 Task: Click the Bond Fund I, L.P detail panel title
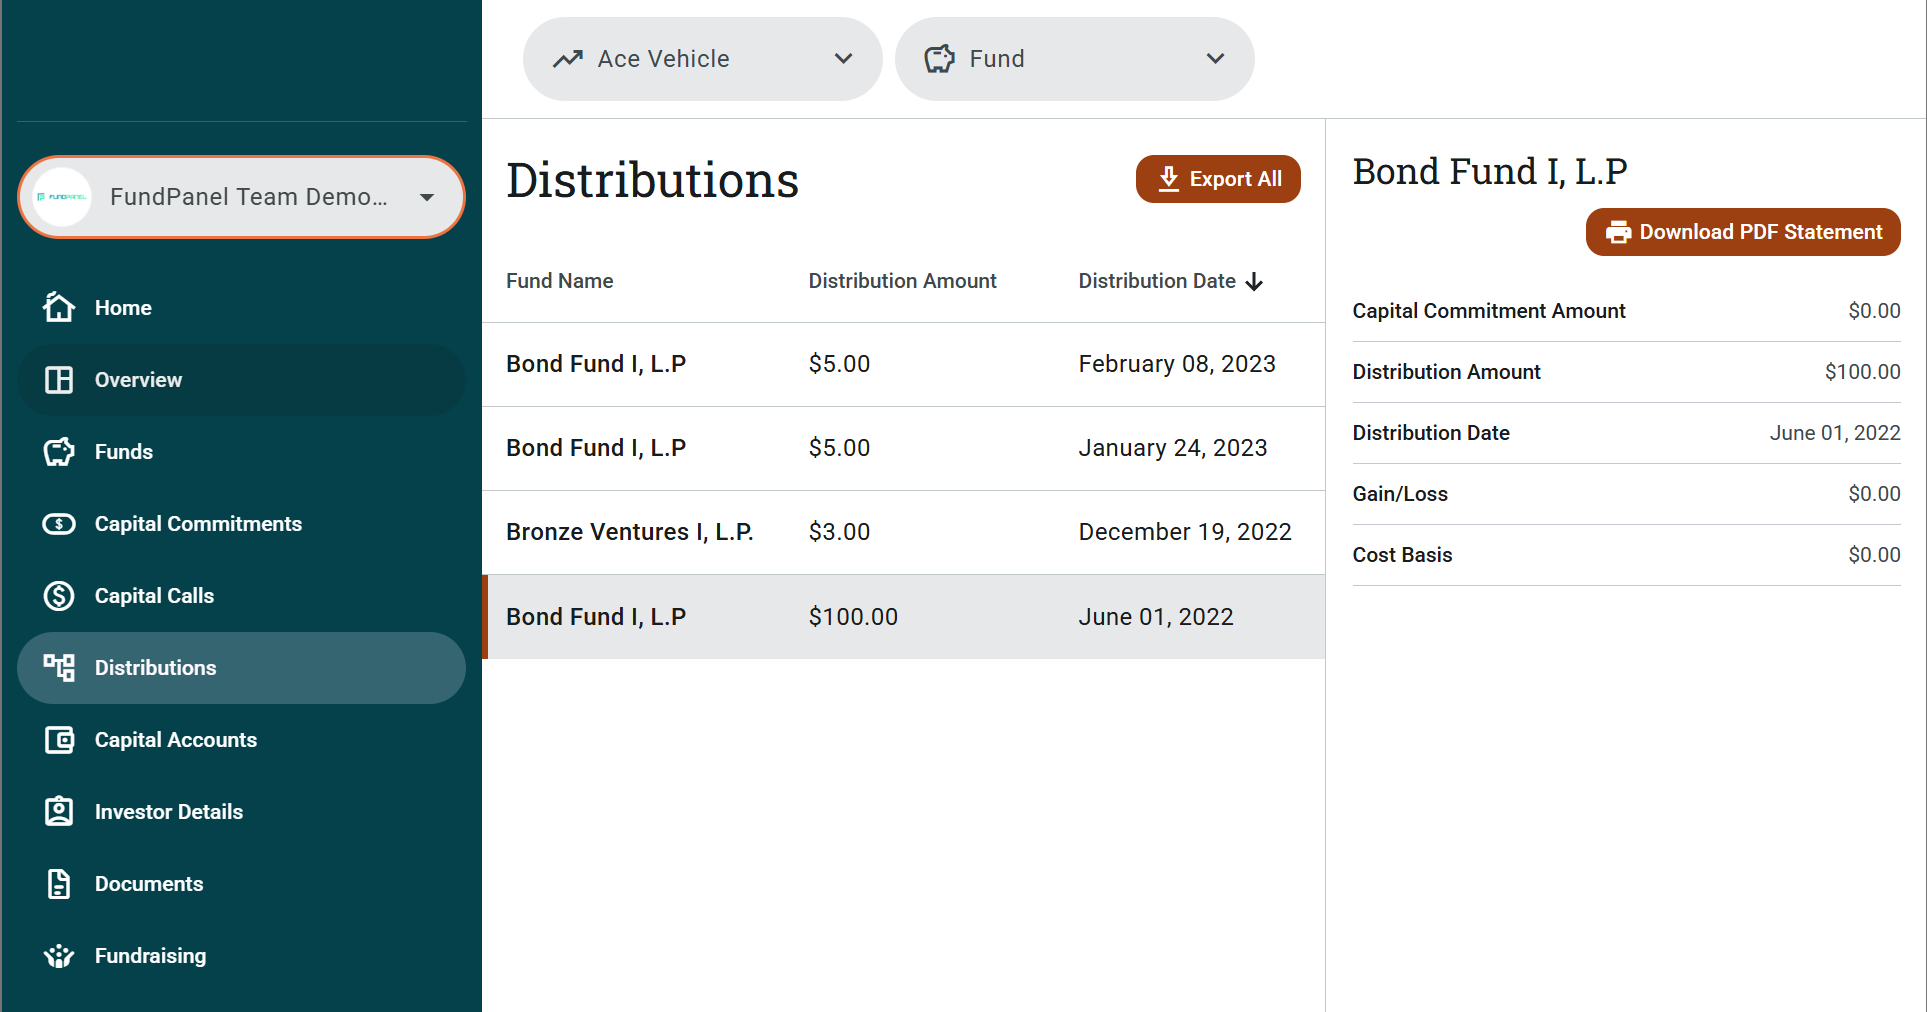coord(1490,171)
